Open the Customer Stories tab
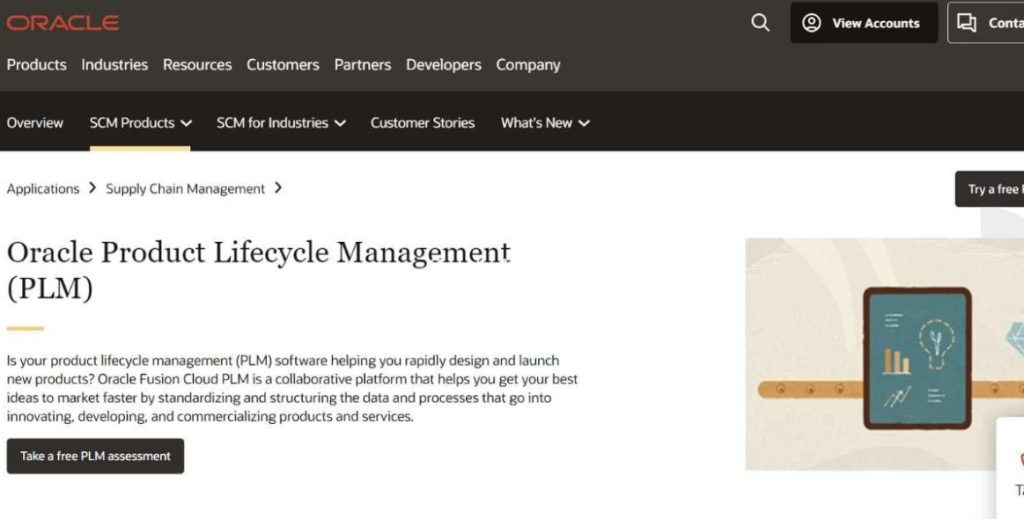1024x519 pixels. [x=423, y=123]
